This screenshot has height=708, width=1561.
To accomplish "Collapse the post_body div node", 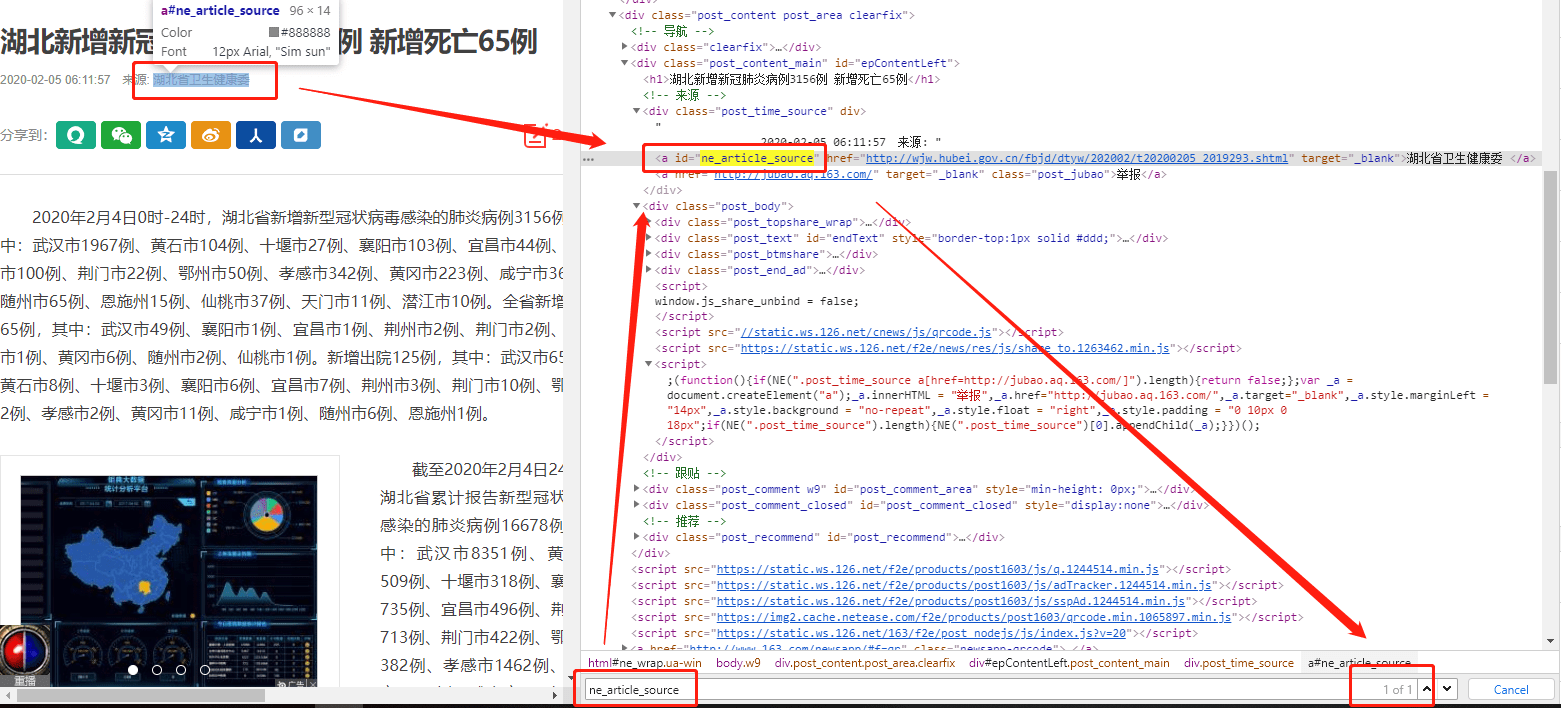I will tap(637, 206).
